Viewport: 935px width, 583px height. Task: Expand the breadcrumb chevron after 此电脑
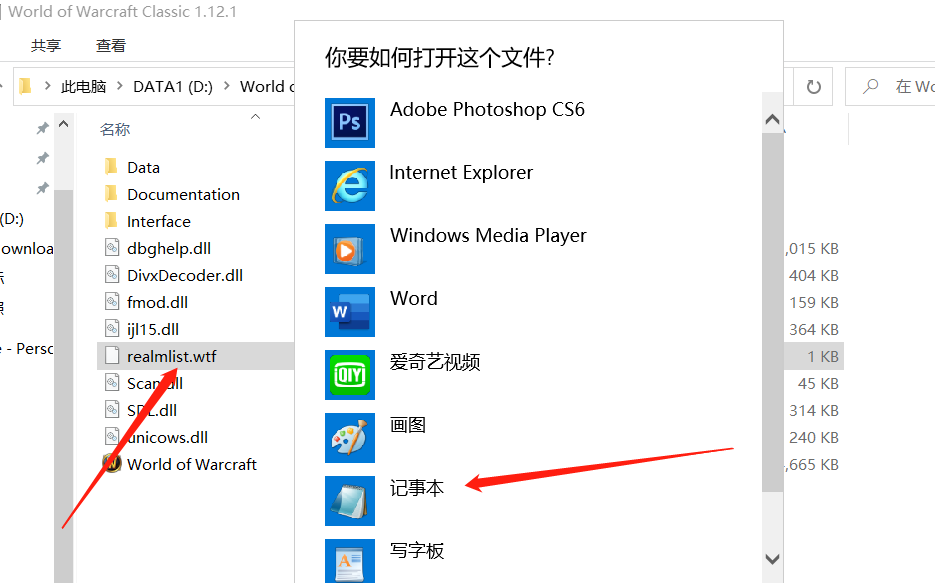click(x=120, y=86)
